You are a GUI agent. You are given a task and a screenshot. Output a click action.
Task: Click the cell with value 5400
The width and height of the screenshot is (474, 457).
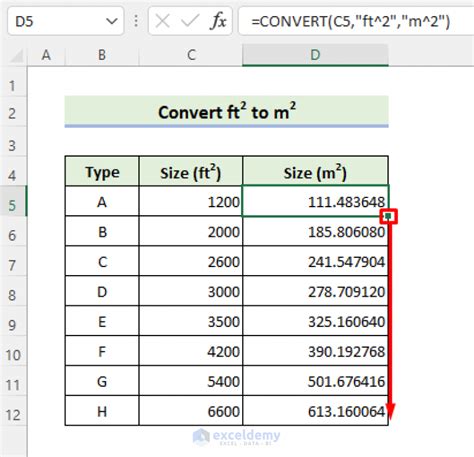click(191, 381)
